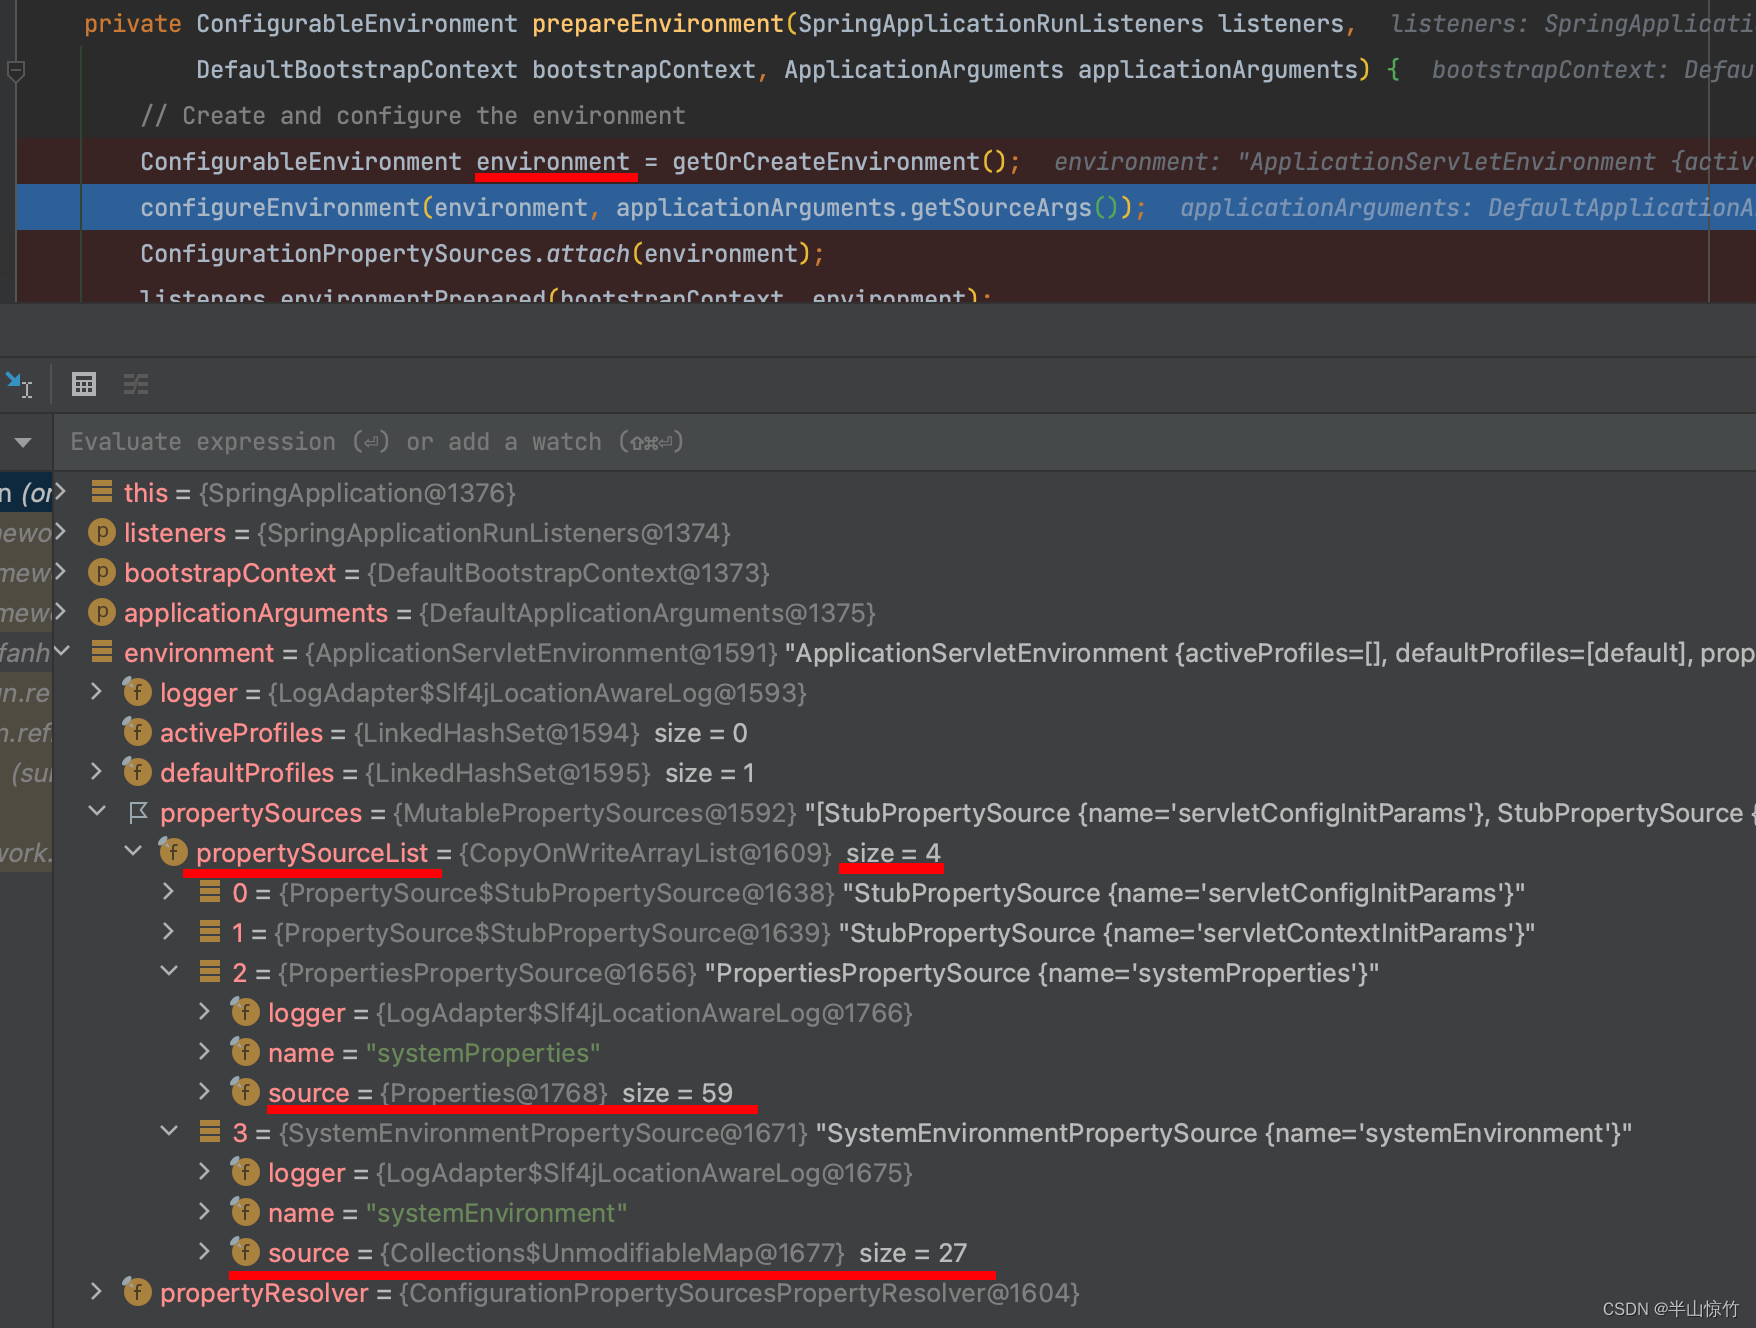Click the list element icon beside index 0

pos(210,891)
